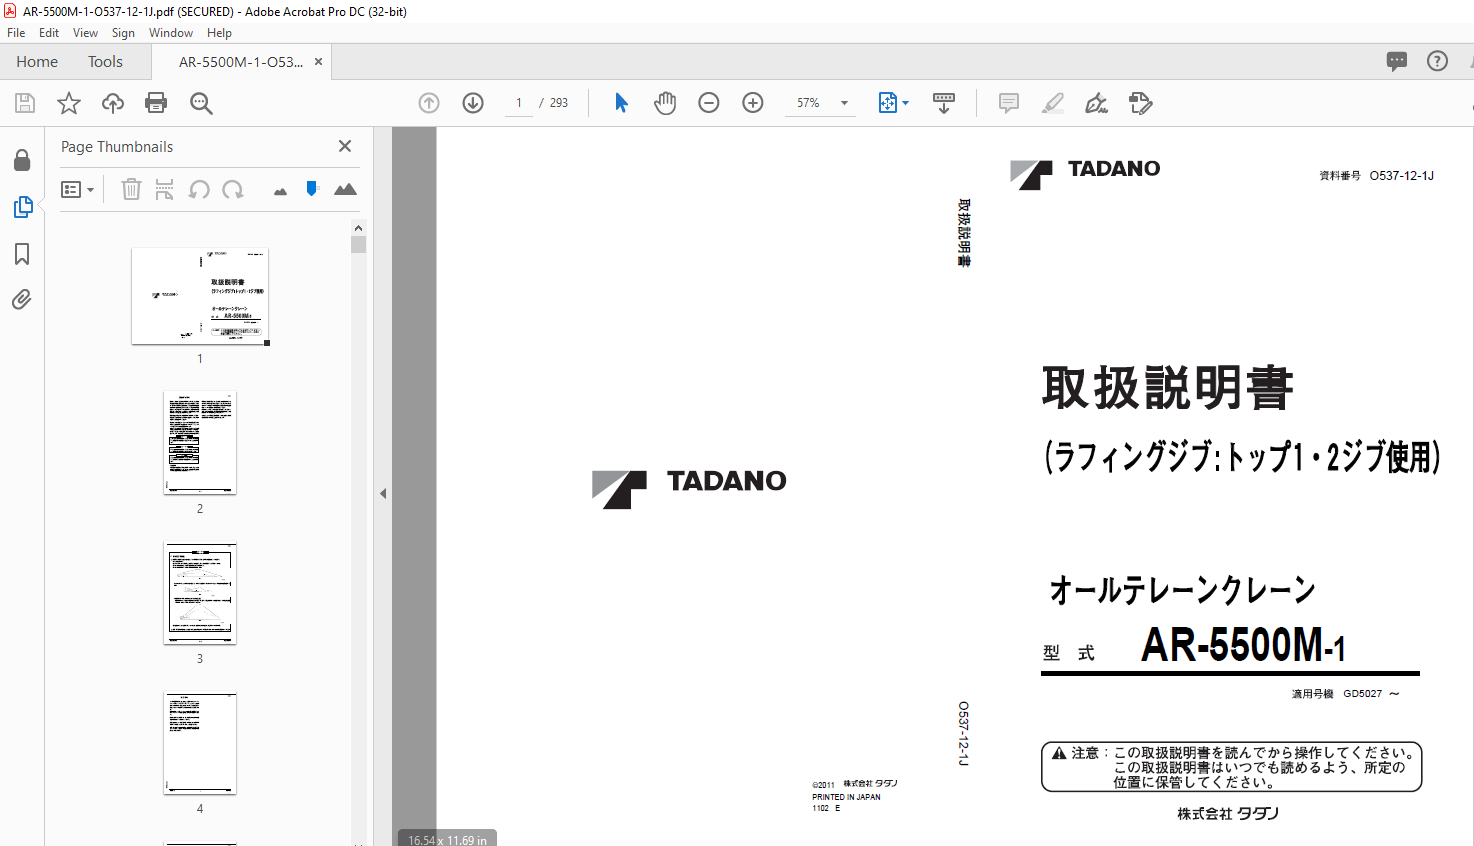The height and width of the screenshot is (846, 1474).
Task: Open the View menu
Action: (x=85, y=33)
